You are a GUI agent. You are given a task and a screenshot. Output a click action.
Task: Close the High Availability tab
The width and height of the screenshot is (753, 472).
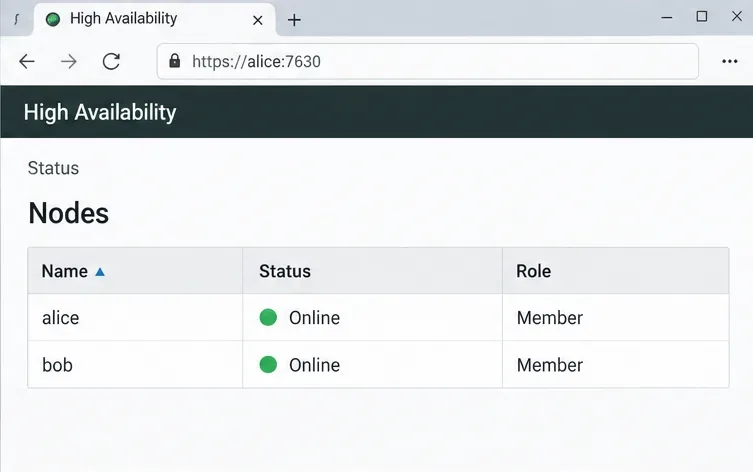point(258,20)
